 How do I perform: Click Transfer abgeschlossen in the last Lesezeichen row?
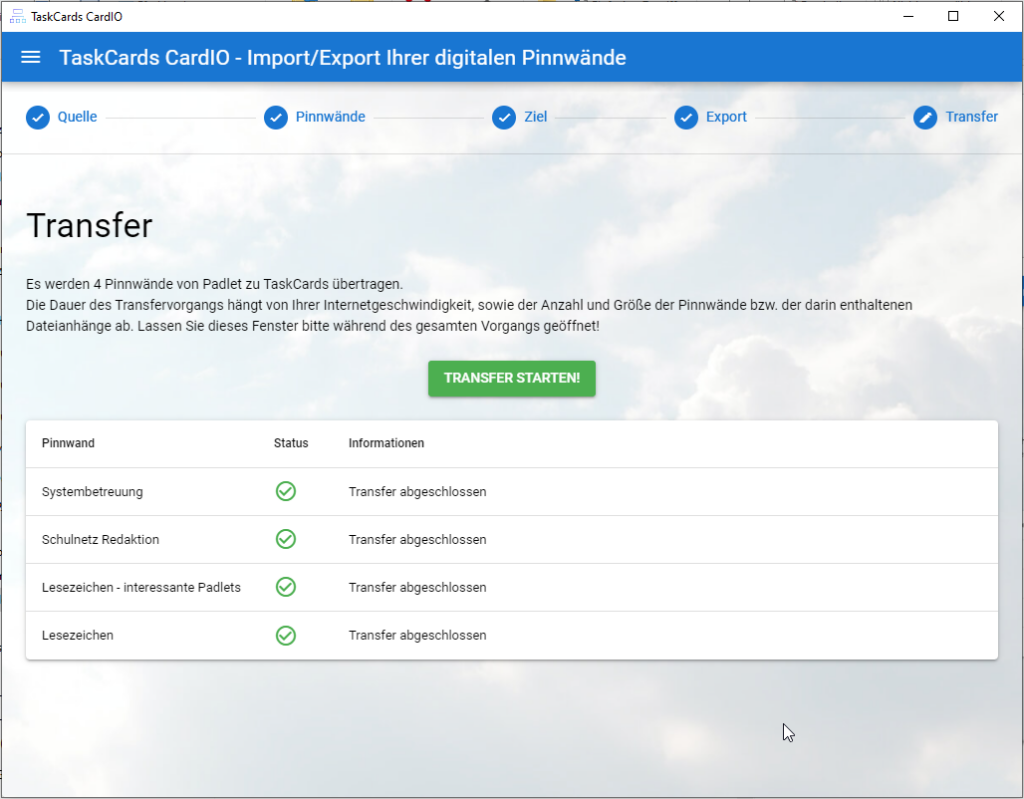tap(417, 635)
